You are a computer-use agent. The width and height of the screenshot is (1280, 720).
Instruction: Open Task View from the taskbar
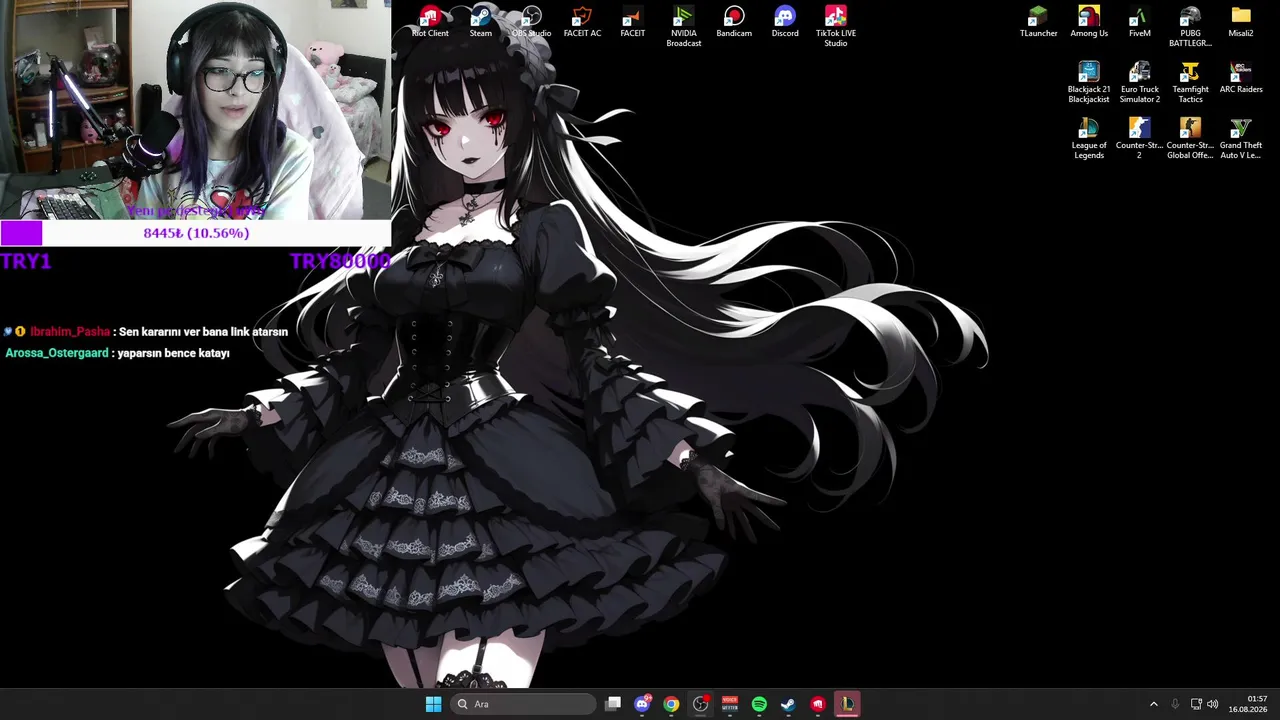pyautogui.click(x=613, y=704)
